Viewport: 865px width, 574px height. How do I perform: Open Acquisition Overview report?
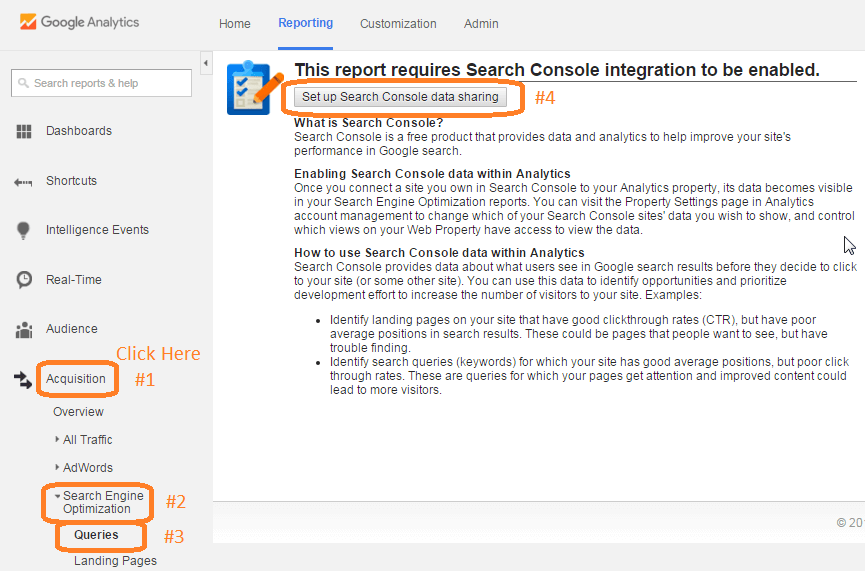78,412
